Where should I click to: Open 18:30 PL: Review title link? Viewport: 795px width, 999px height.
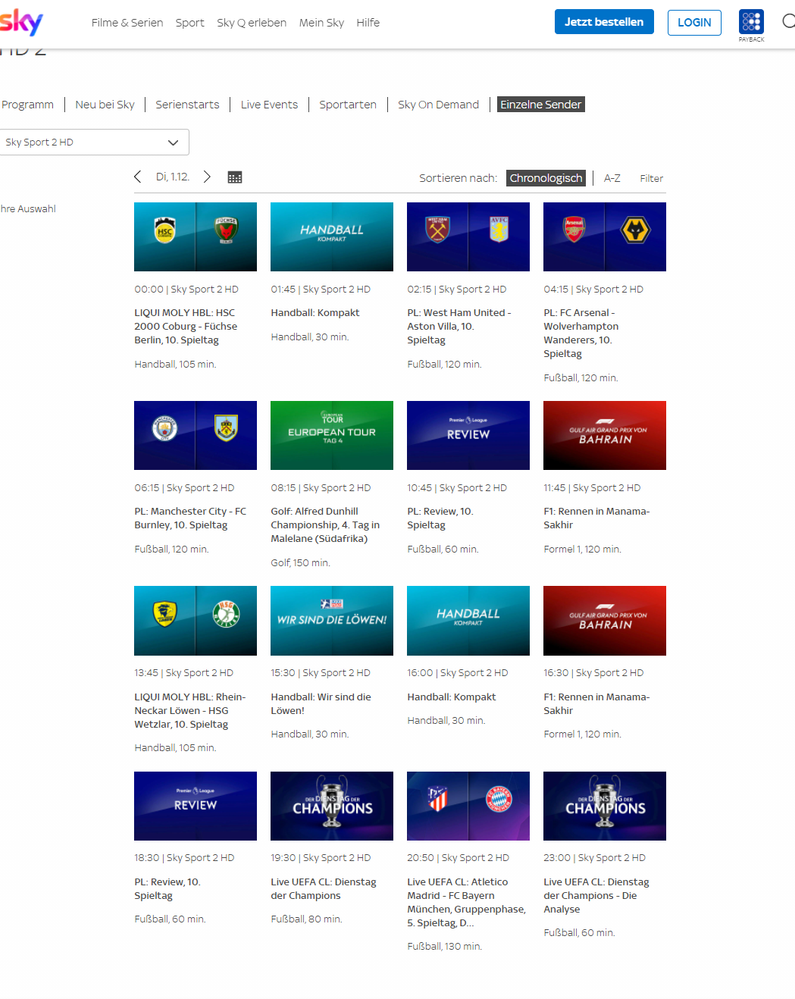click(x=168, y=889)
